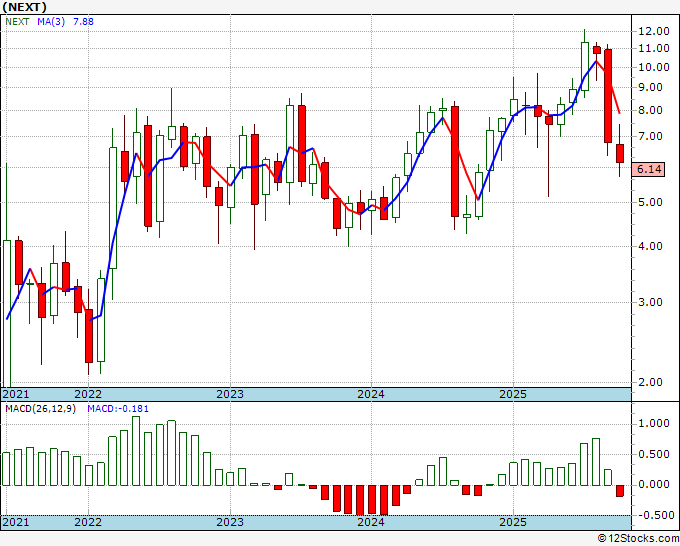Screen dimensions: 680x546
Task: Click the 10.00 price axis label
Action: [x=654, y=67]
